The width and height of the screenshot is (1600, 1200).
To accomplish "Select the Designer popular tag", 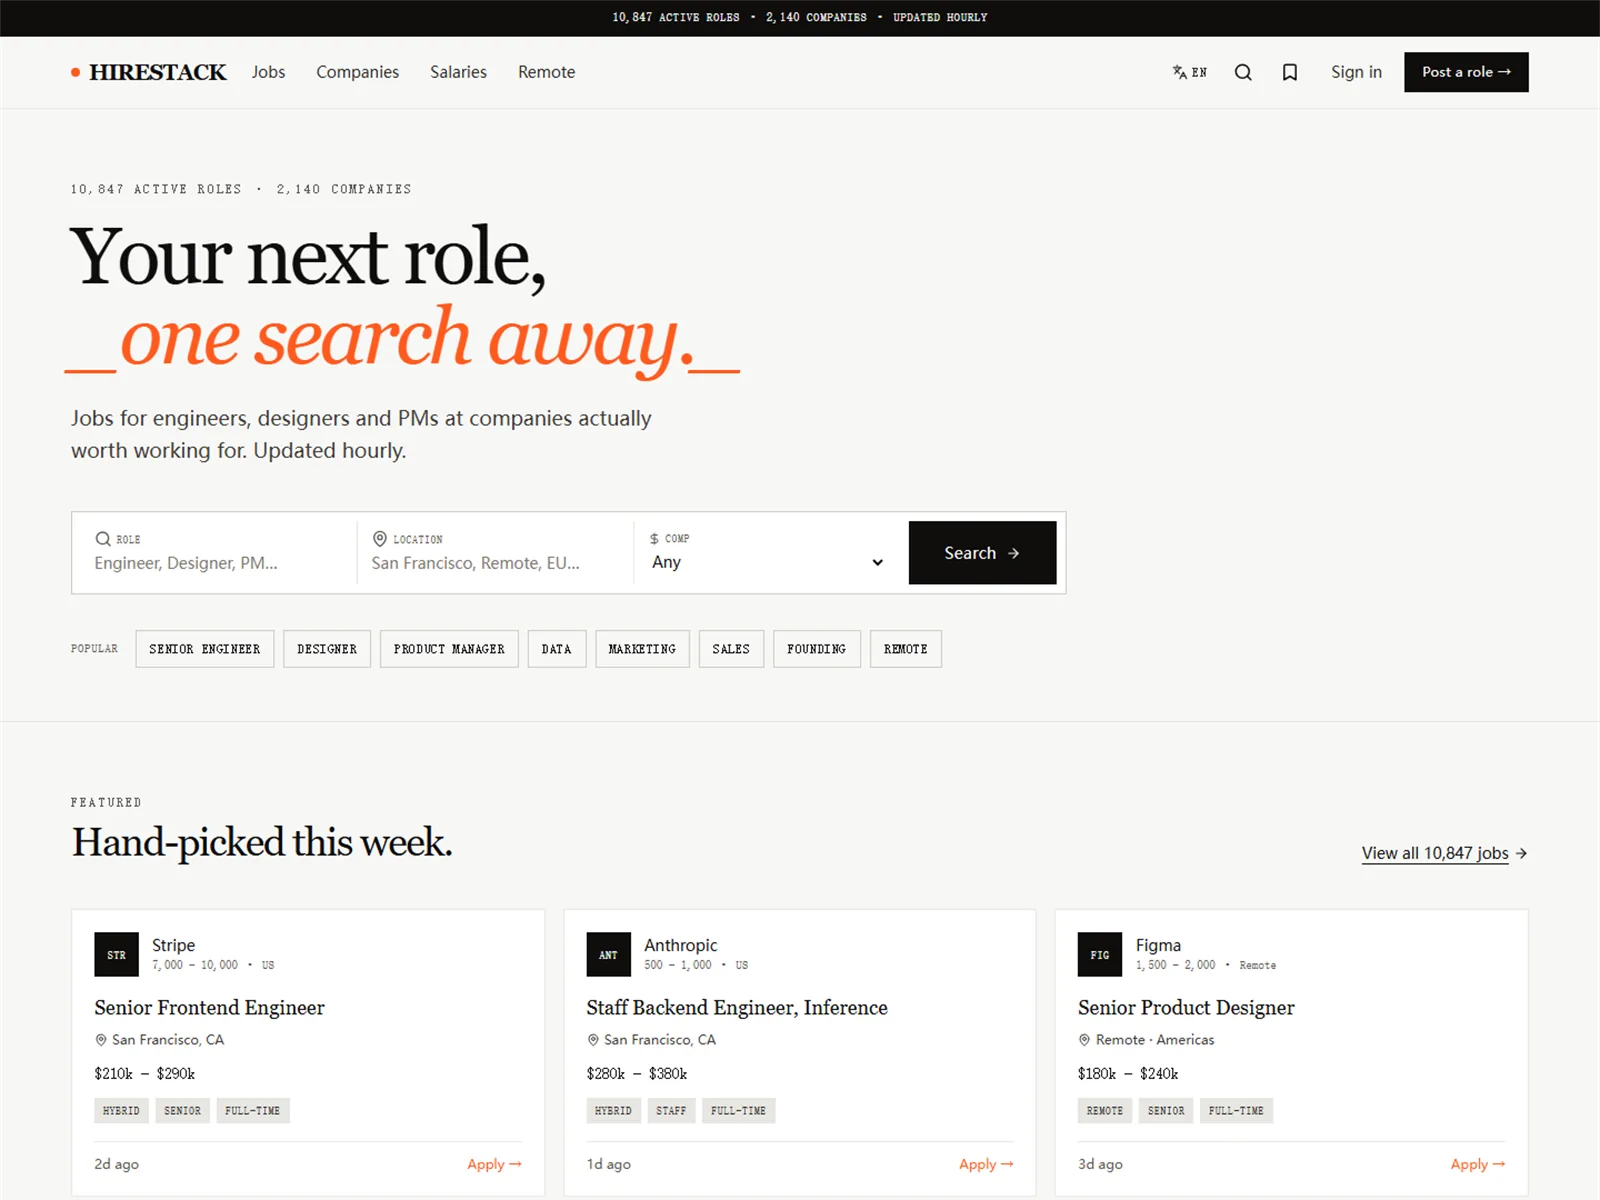I will pyautogui.click(x=327, y=649).
